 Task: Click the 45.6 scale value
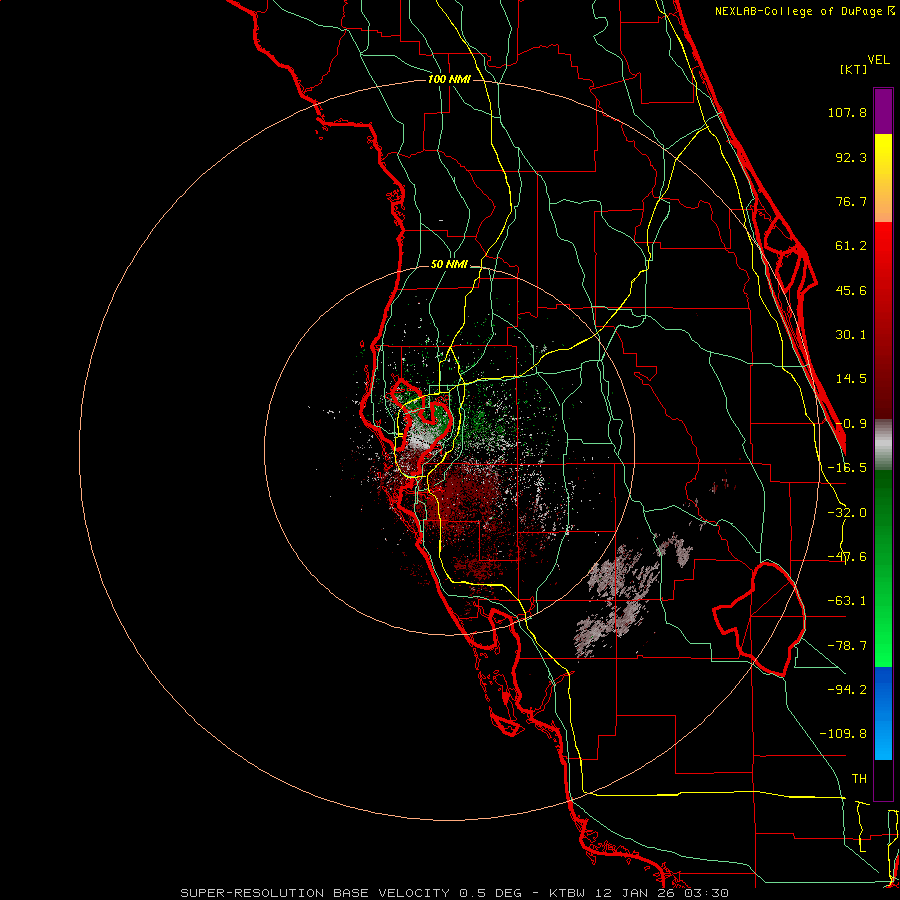tap(851, 290)
